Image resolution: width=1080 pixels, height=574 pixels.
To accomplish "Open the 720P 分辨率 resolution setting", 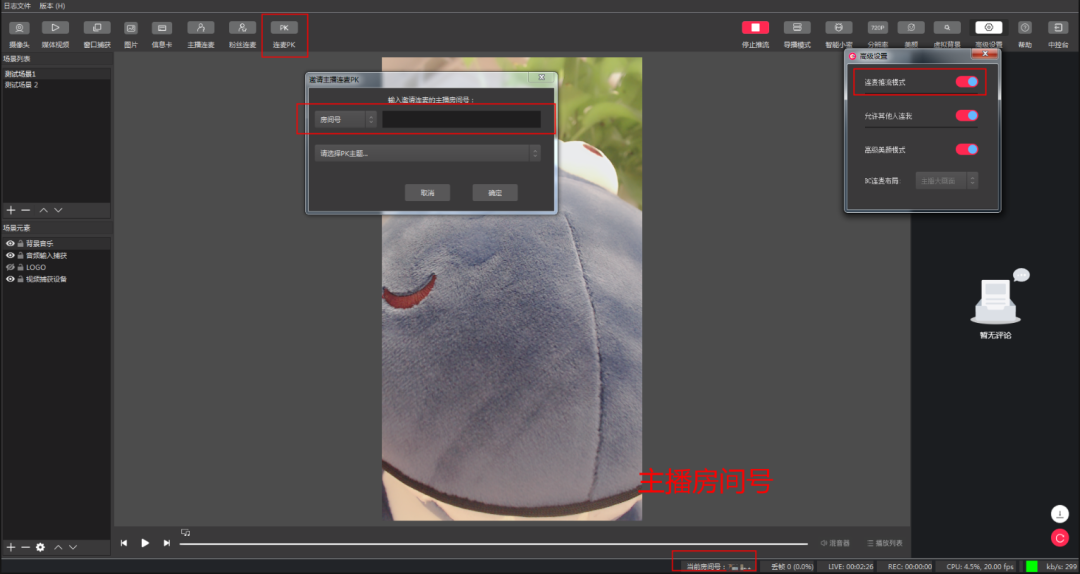I will coord(878,28).
